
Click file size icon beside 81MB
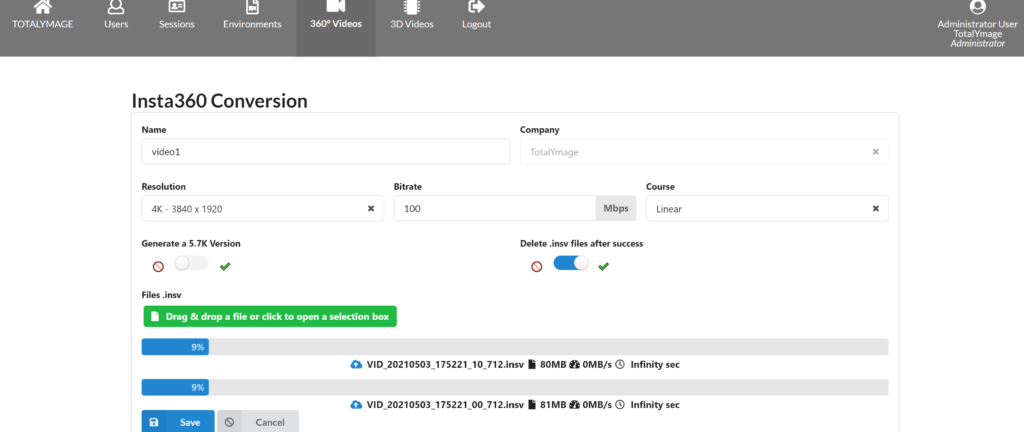pyautogui.click(x=532, y=405)
